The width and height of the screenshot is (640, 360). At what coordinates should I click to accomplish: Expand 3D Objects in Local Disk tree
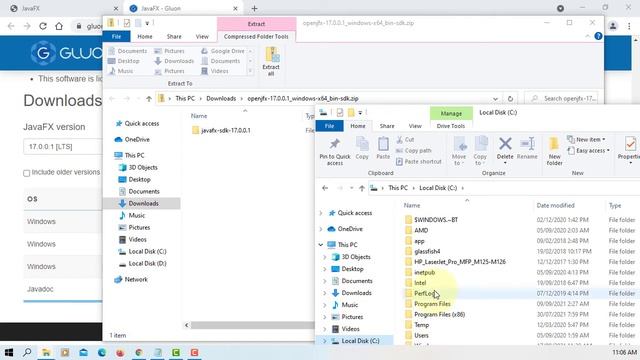tap(325, 257)
